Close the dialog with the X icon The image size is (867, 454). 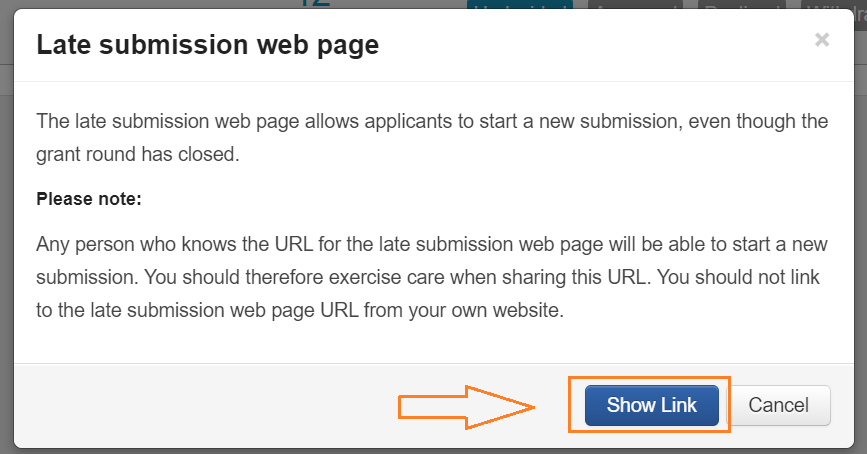[822, 40]
